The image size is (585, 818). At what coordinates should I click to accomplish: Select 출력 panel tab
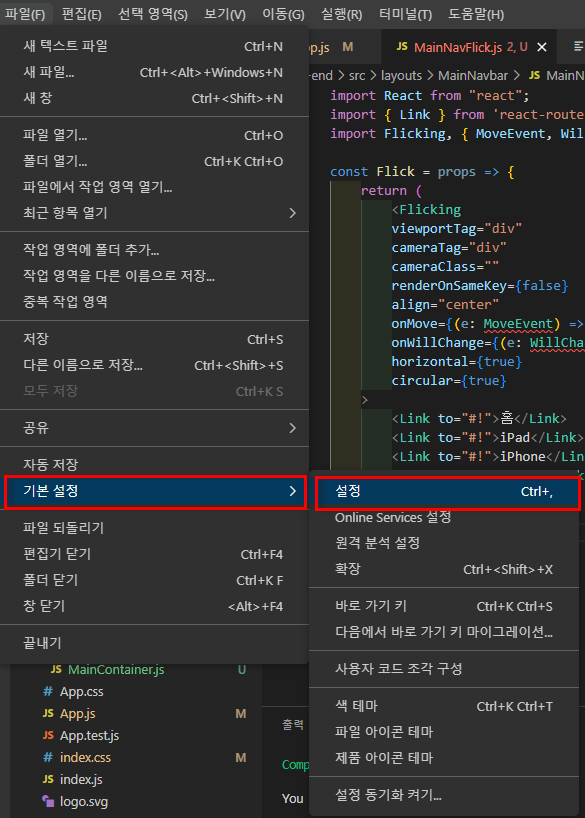pos(292,725)
